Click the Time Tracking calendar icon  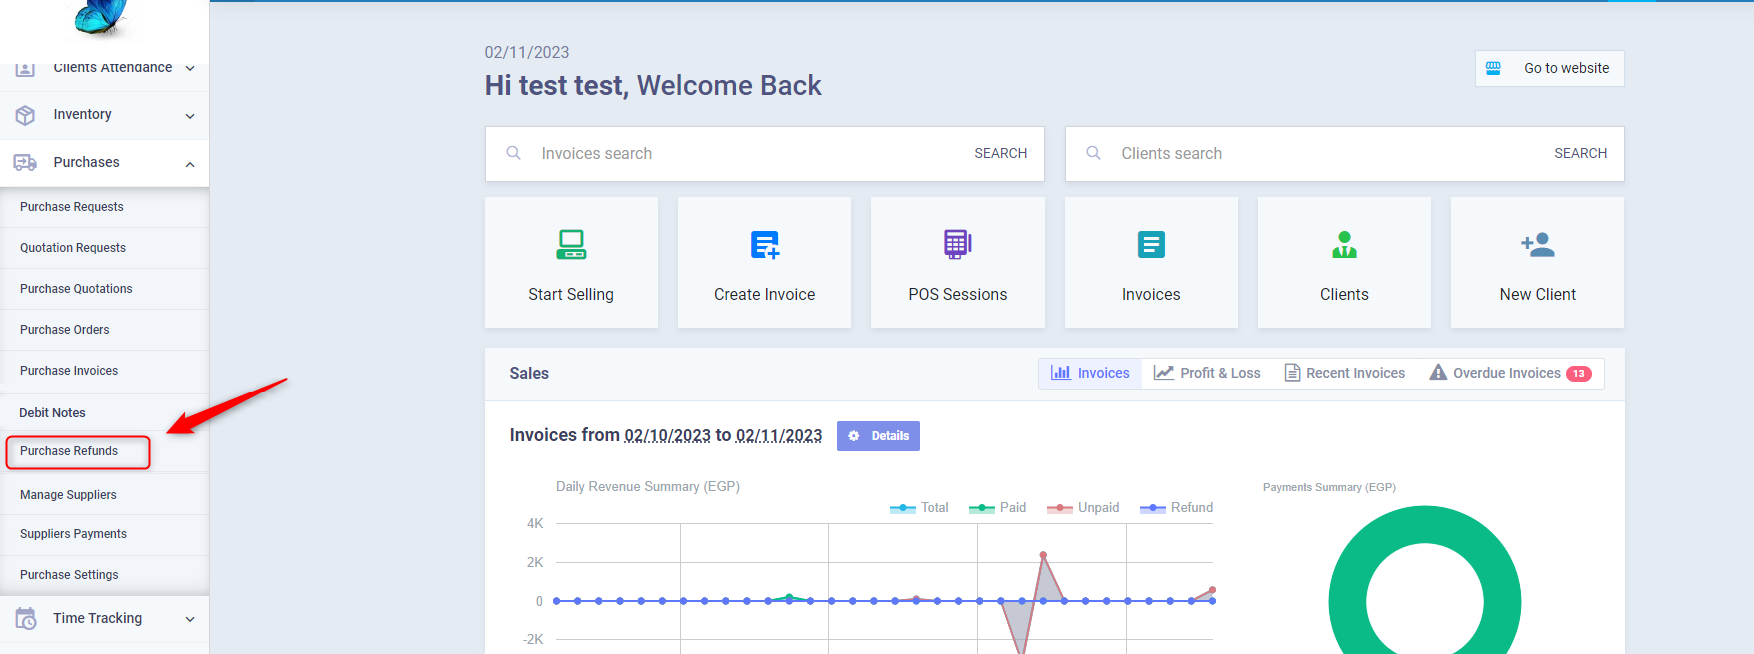26,619
